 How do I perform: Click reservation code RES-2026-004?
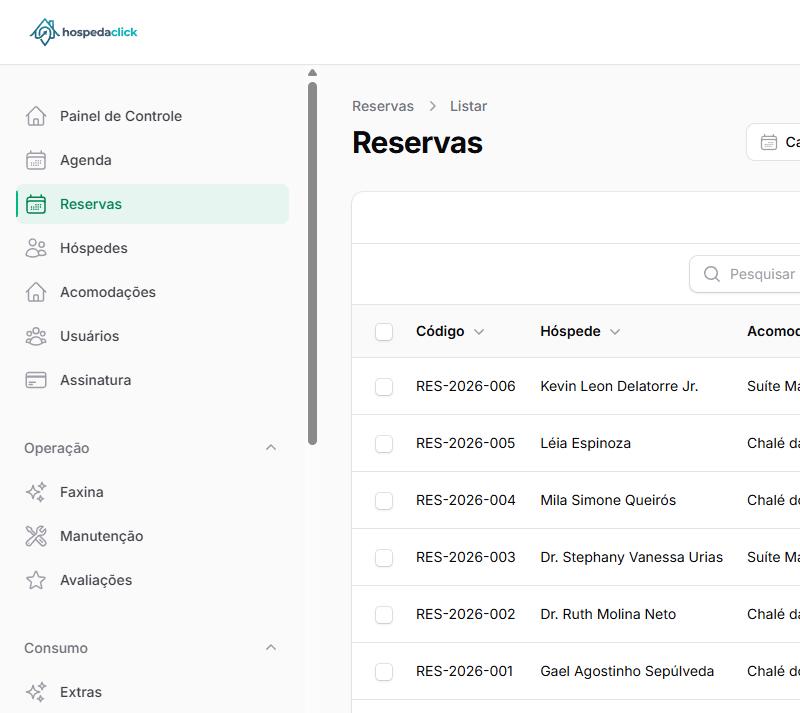(465, 500)
